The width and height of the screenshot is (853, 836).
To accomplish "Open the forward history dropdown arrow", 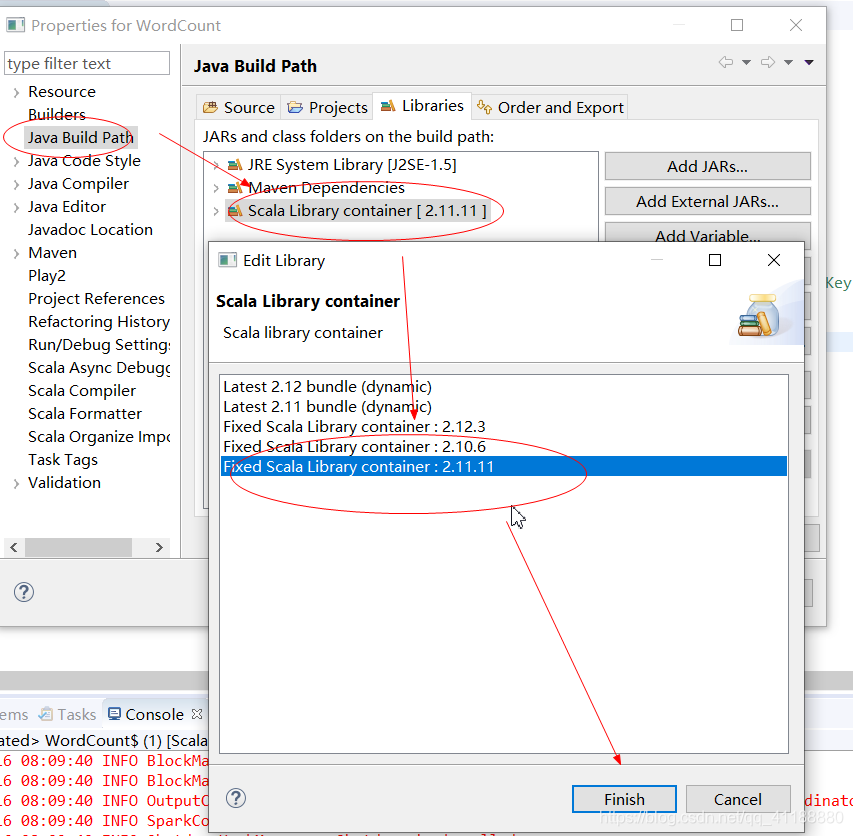I will 788,63.
